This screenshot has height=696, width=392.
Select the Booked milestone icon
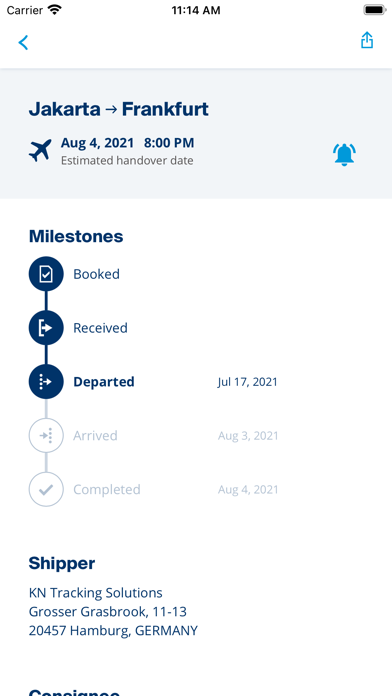pos(46,274)
